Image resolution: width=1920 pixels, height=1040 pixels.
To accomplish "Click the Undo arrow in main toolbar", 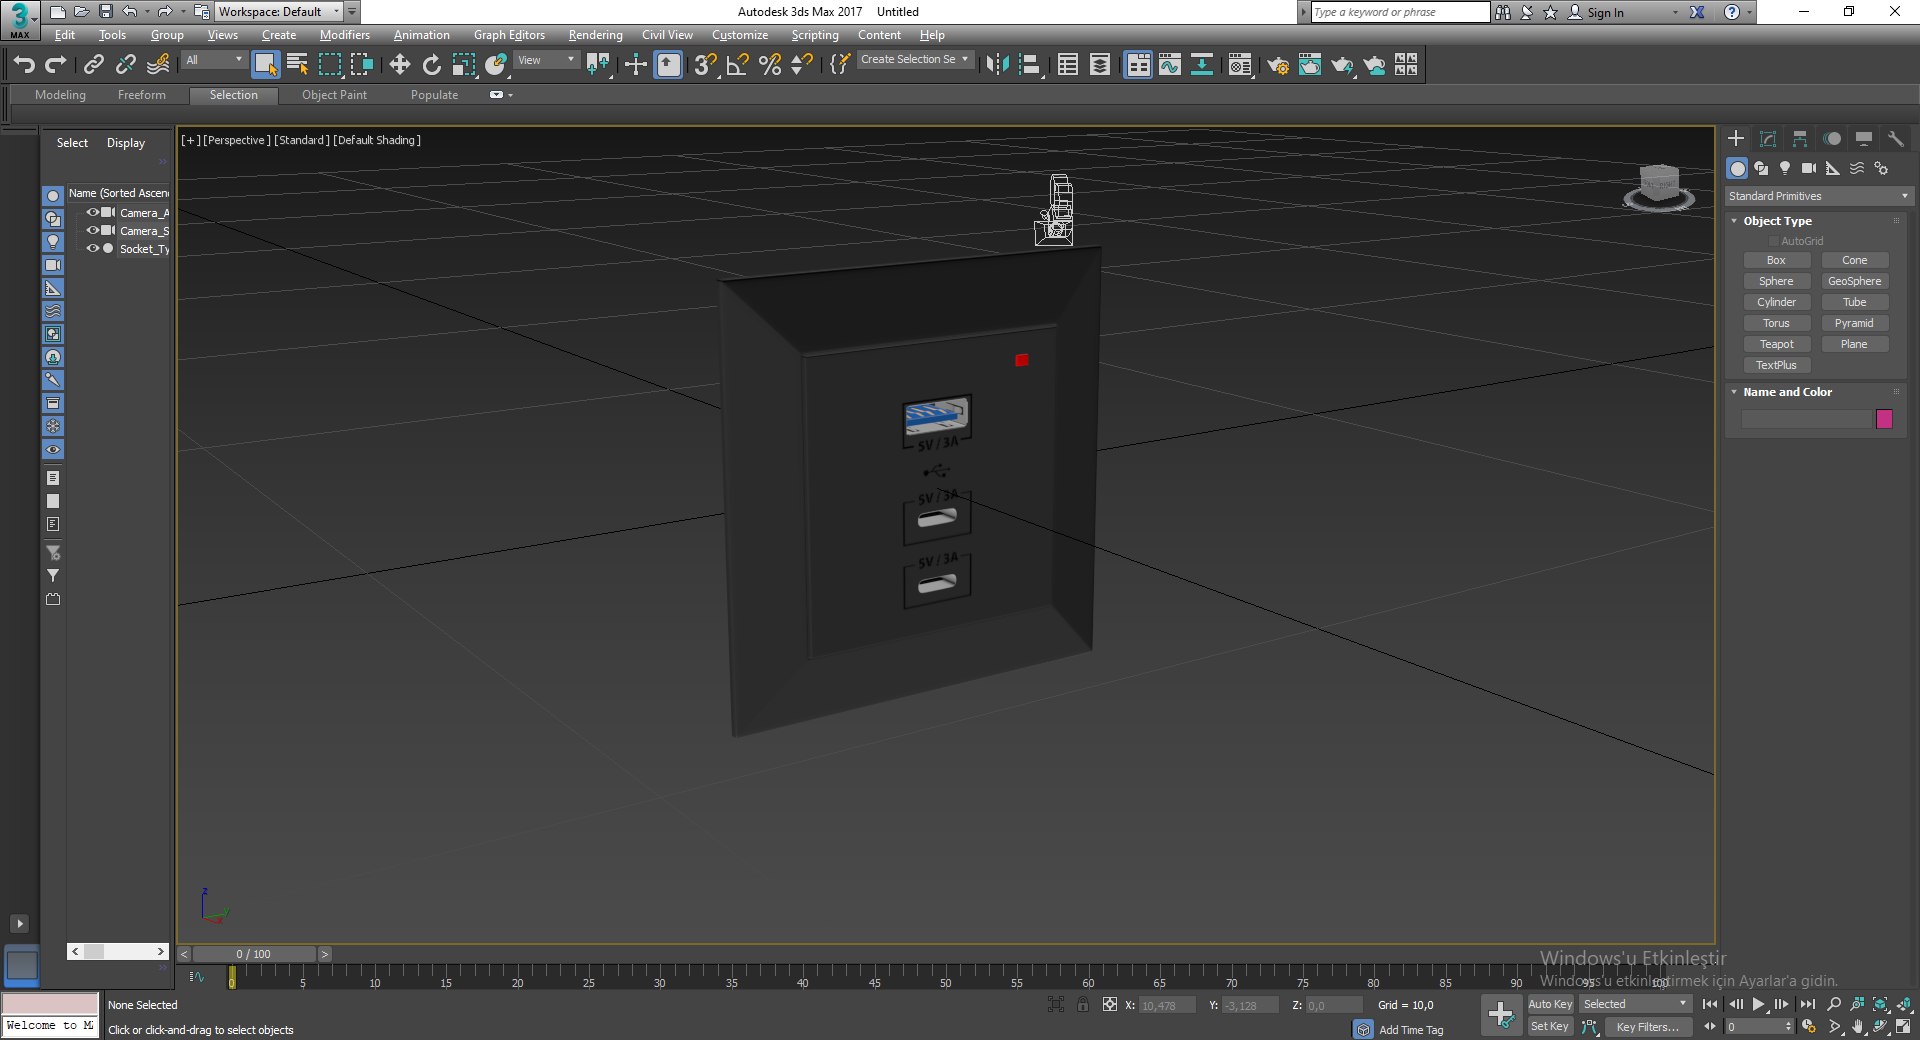I will coord(24,65).
